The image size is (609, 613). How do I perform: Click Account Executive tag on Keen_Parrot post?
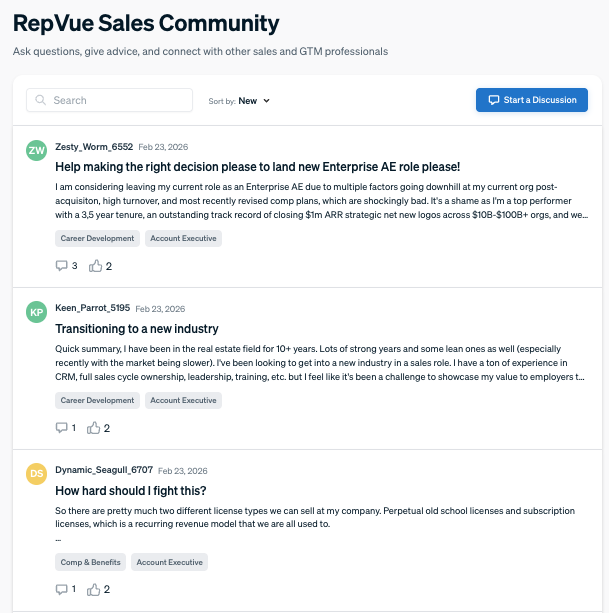tap(183, 400)
